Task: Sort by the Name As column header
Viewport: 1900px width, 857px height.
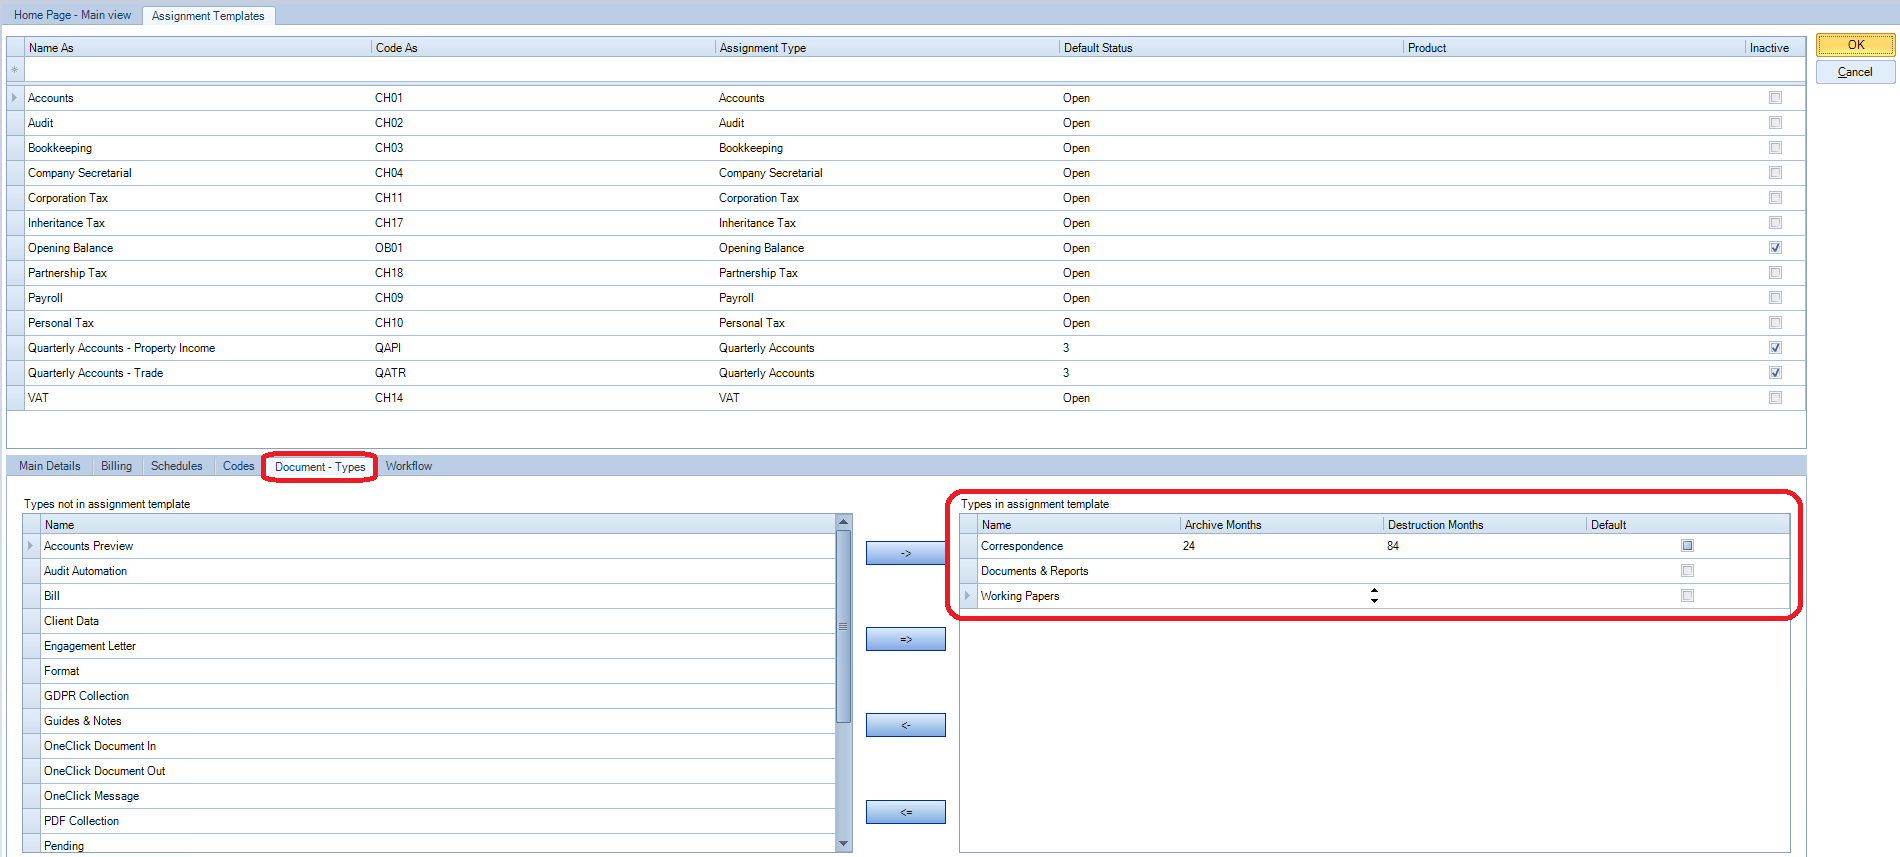Action: (x=197, y=48)
